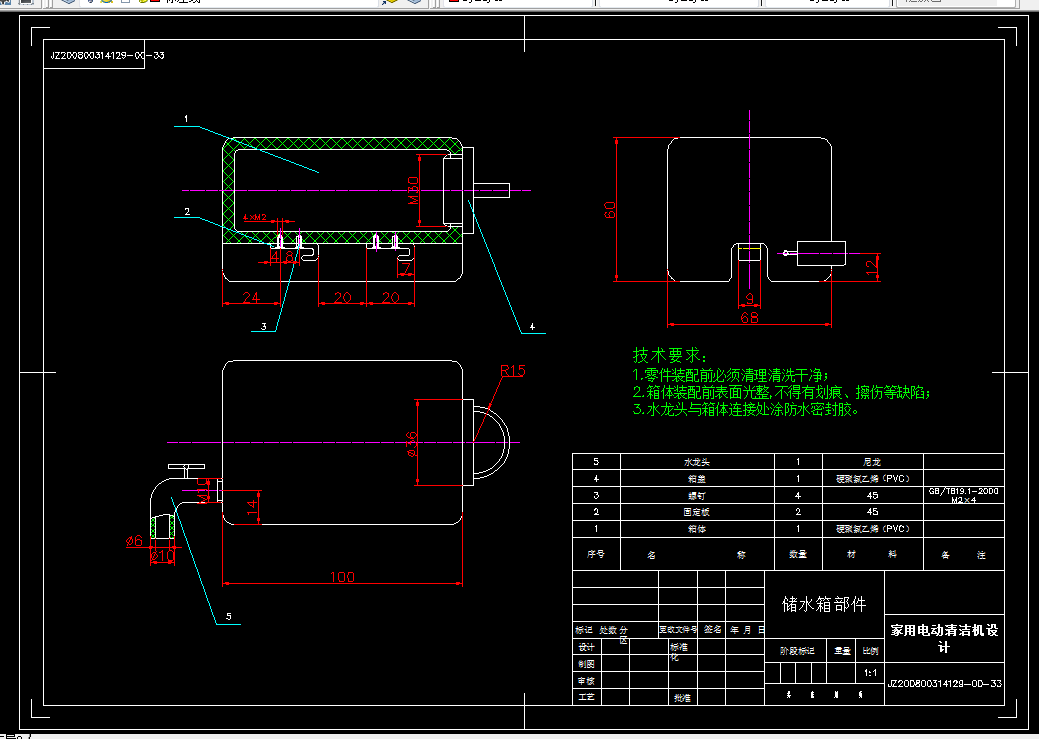Click the 批准 label

coord(683,698)
